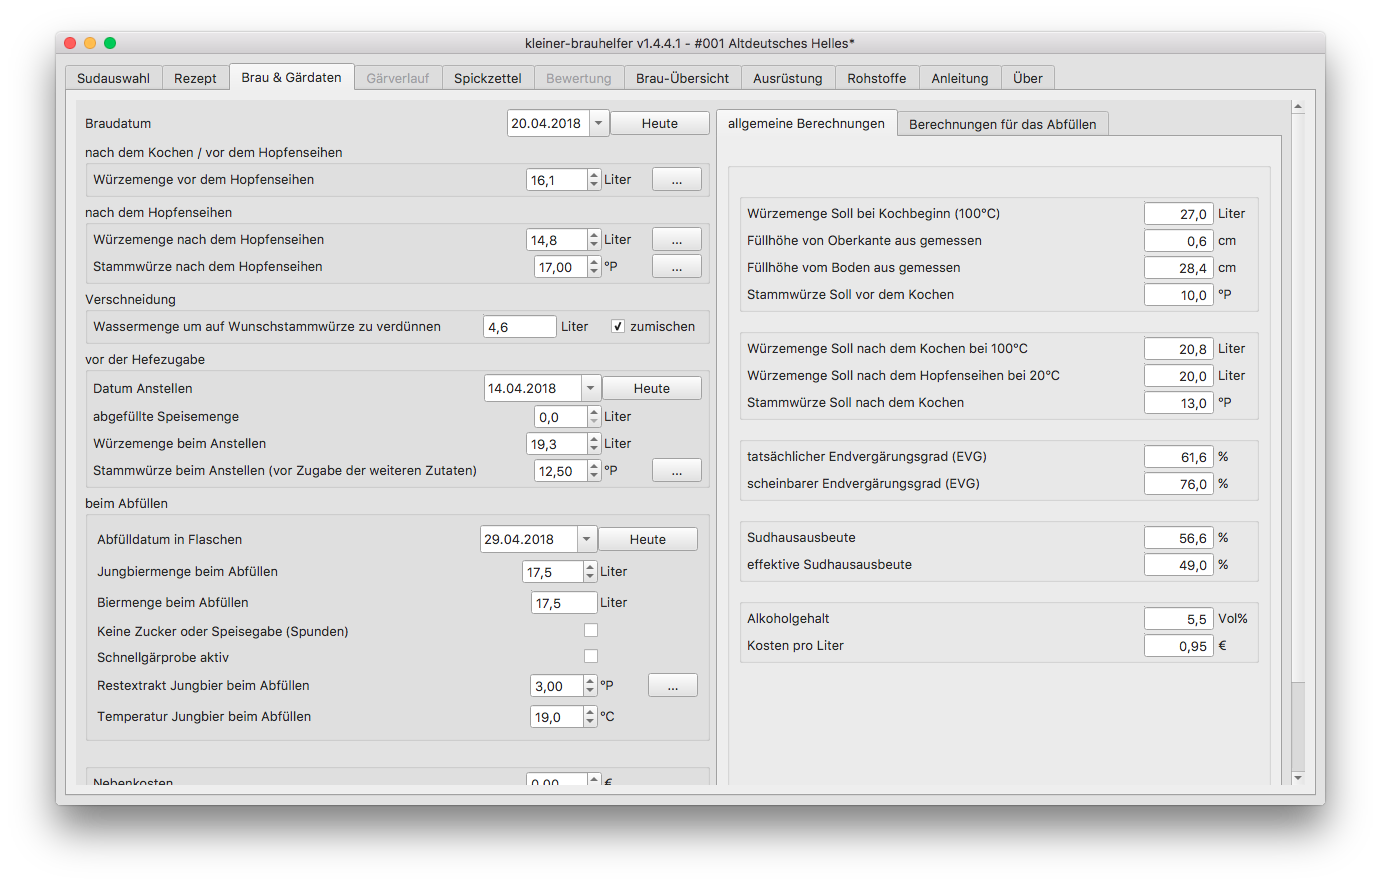Expand the Datum Anstellen date picker
The width and height of the screenshot is (1381, 885).
point(590,389)
